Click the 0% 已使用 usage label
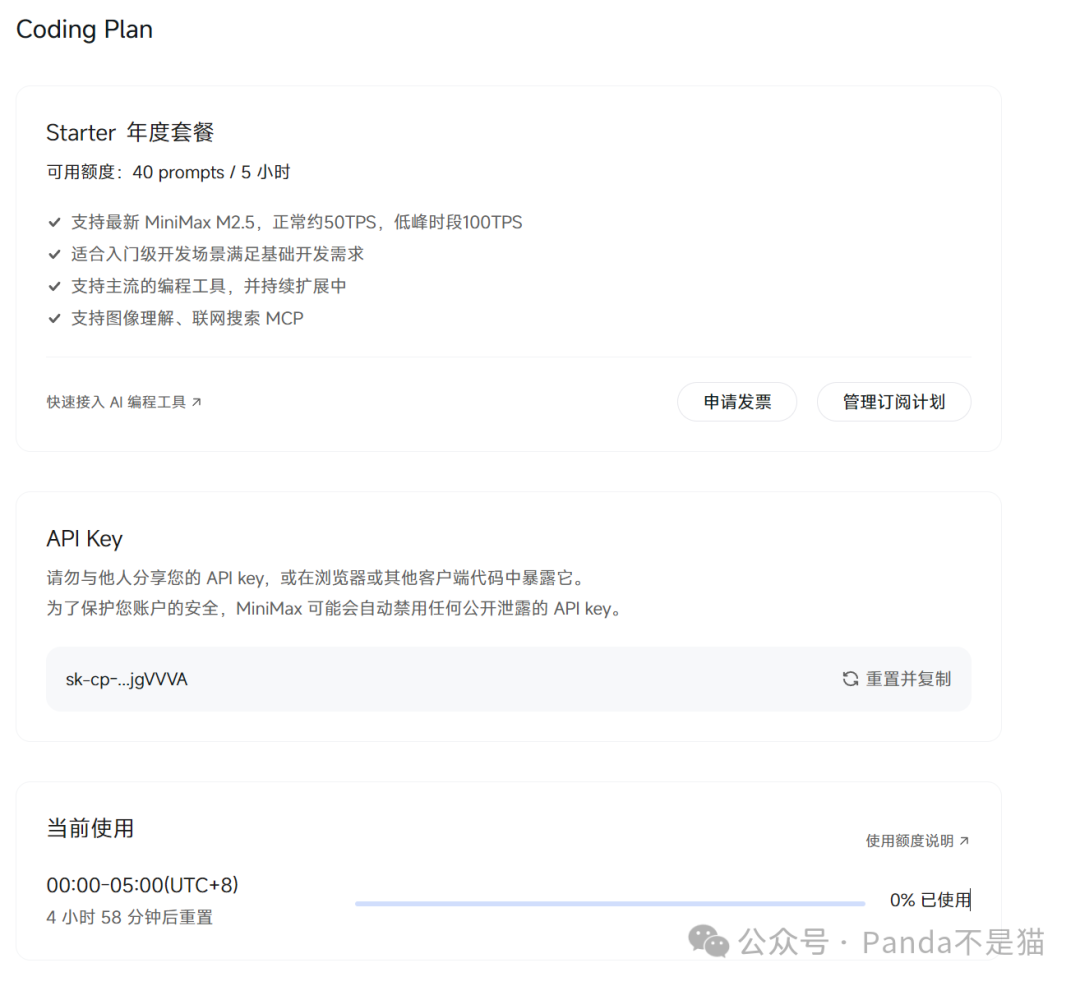The height and width of the screenshot is (986, 1080). [930, 900]
